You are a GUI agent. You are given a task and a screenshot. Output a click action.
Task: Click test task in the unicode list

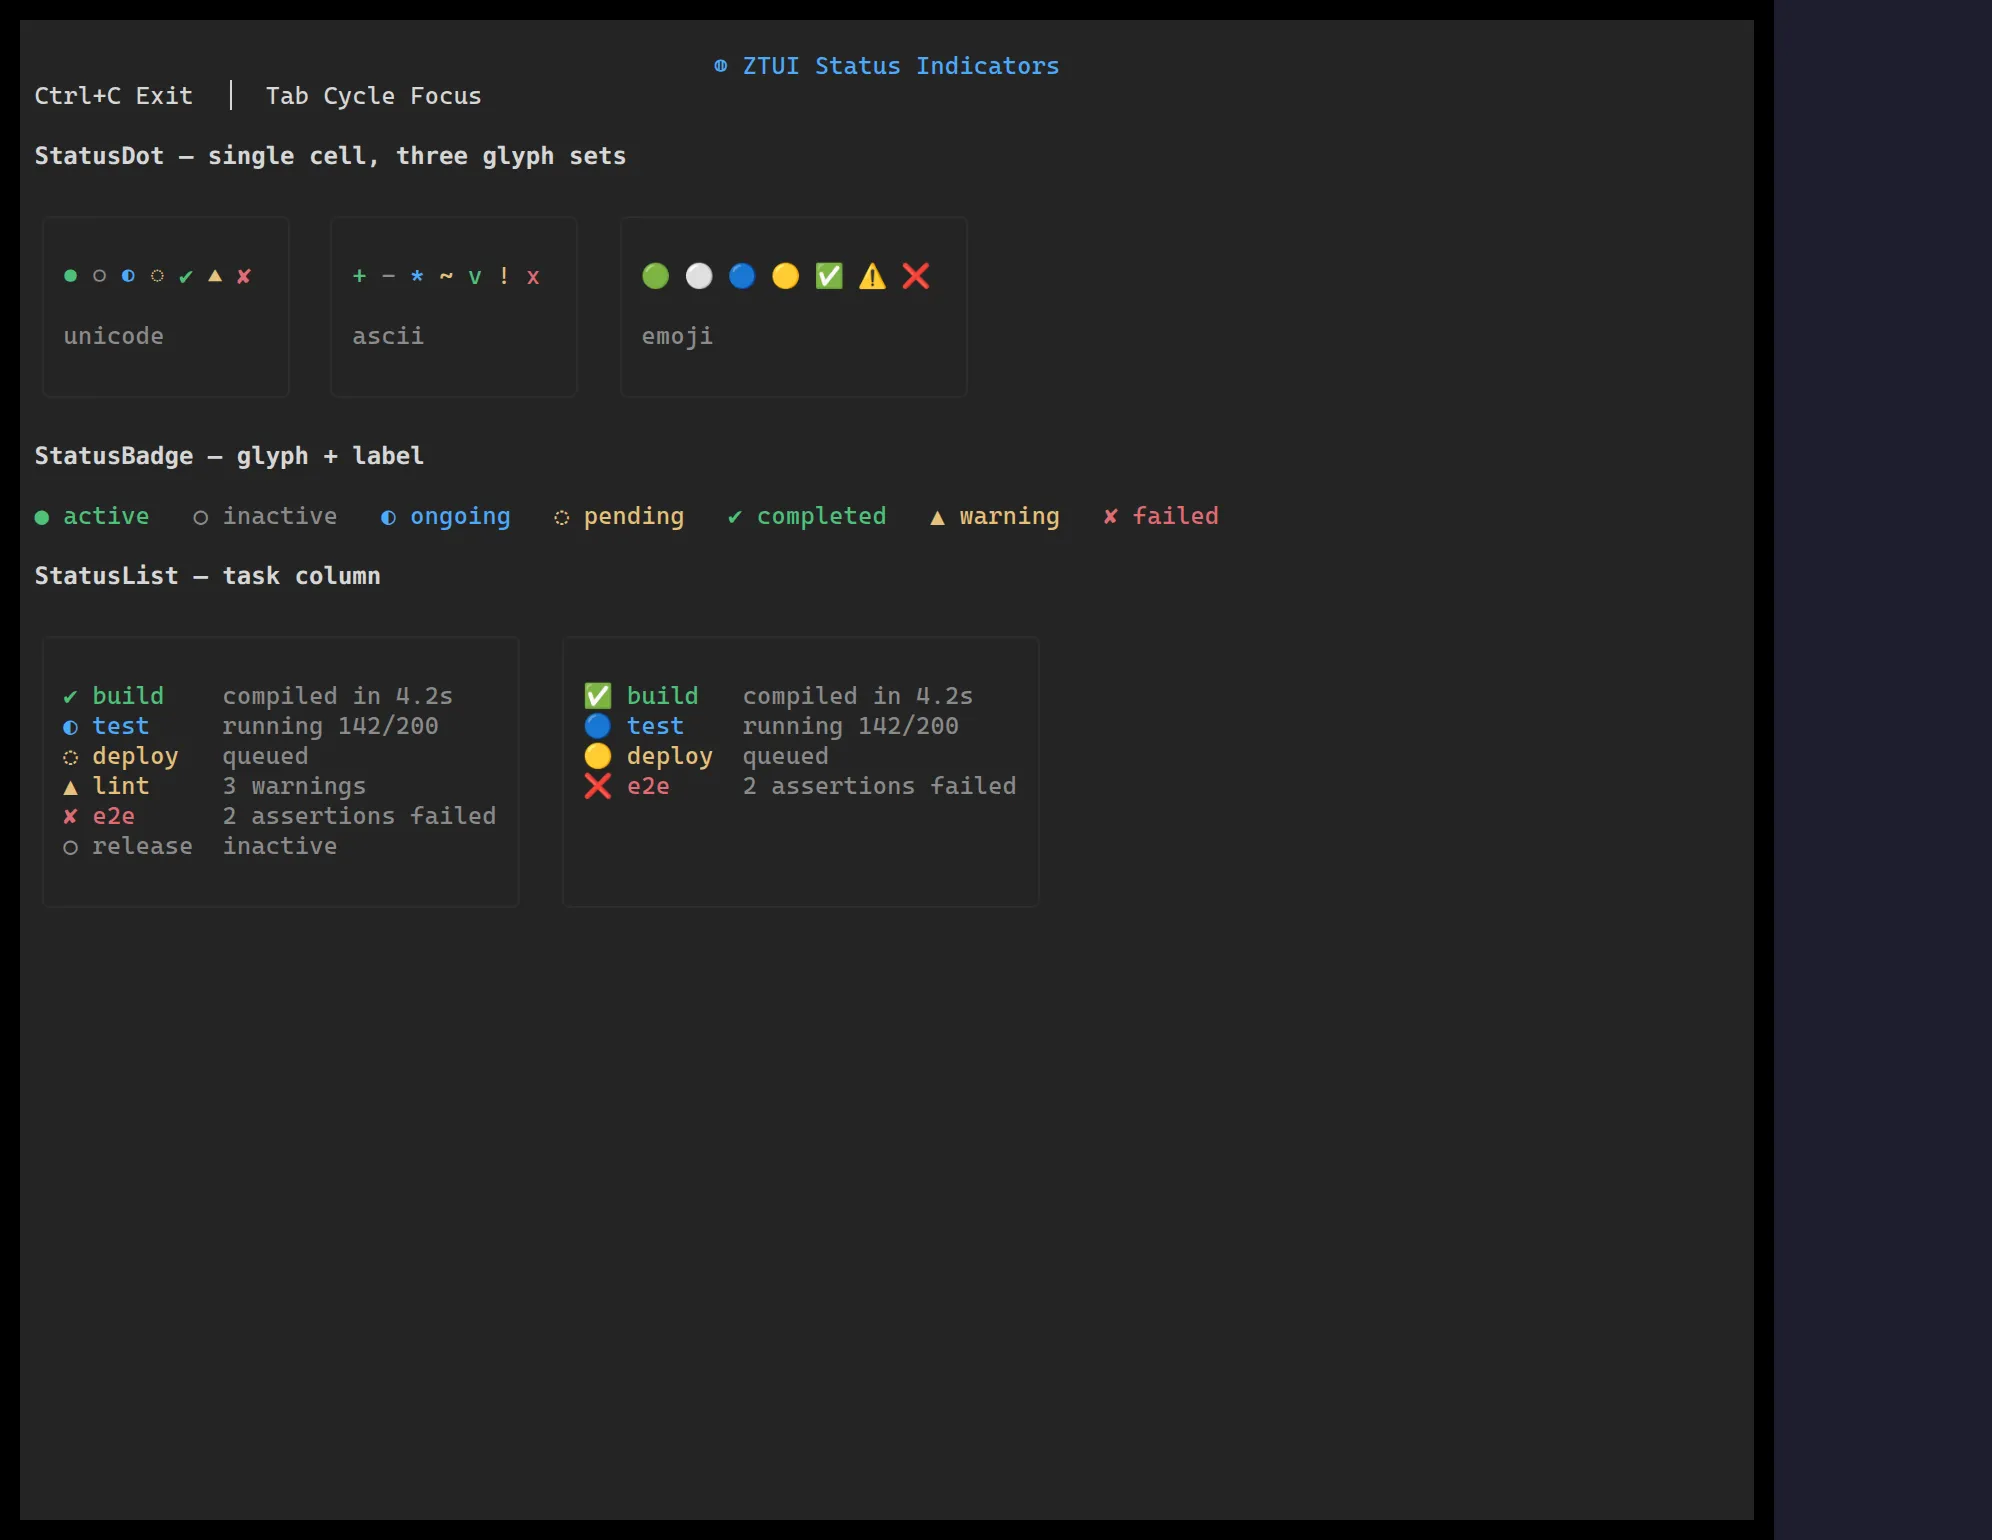[121, 726]
